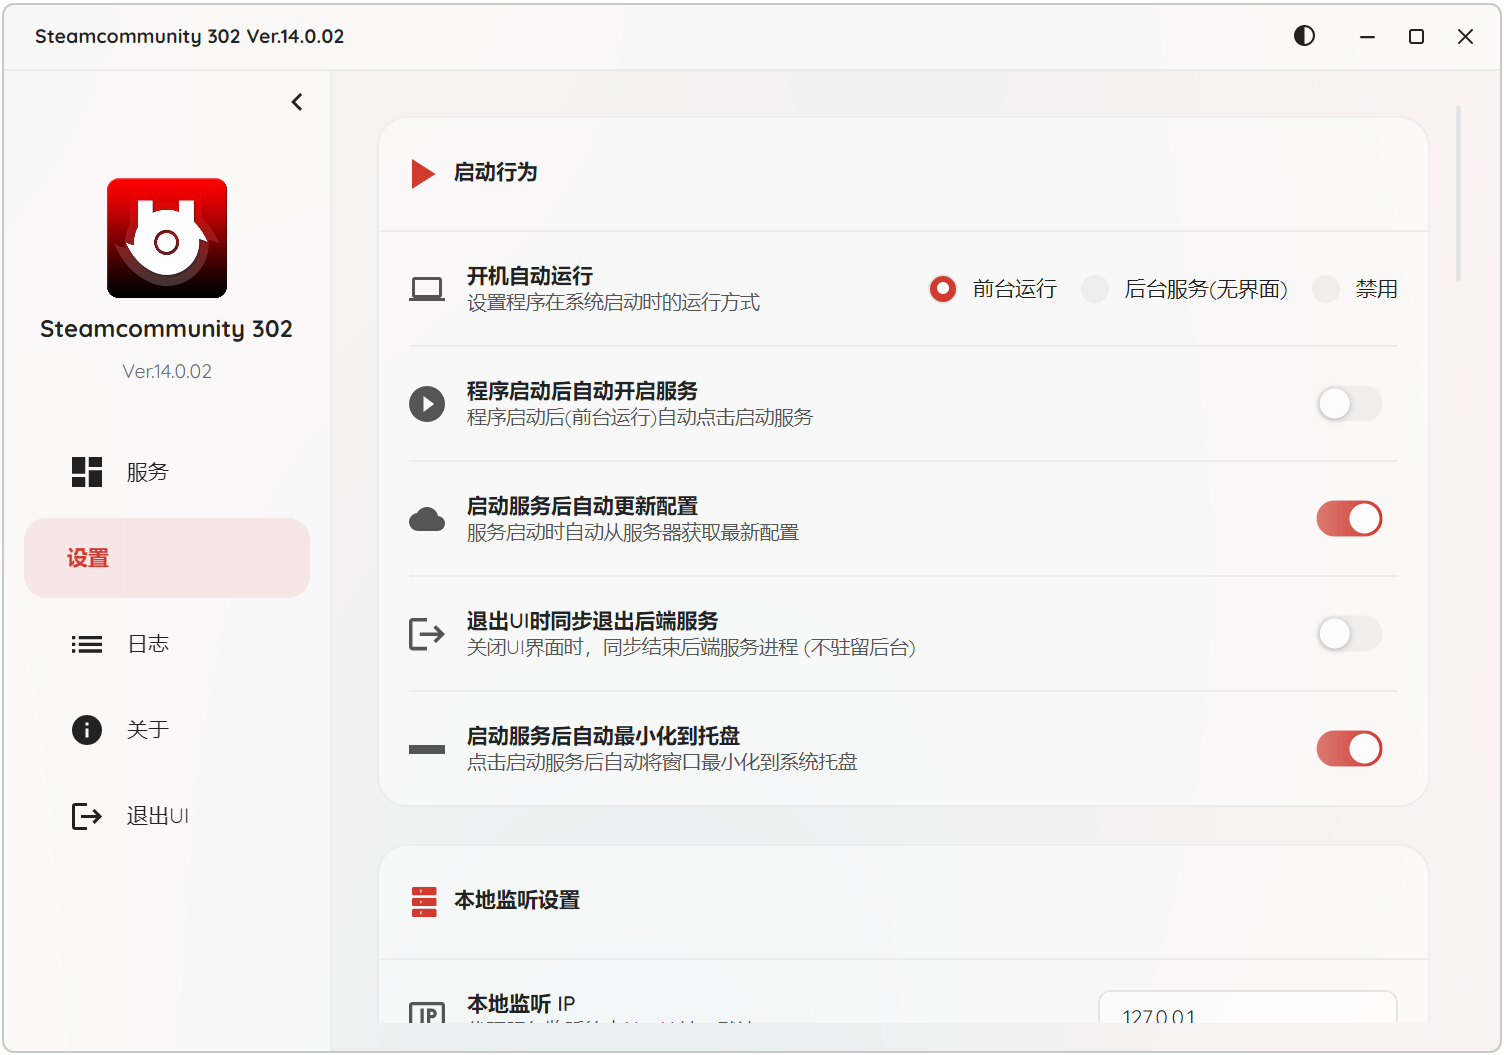Turn off 启动服务后自动最小化到托盘 switch
The image size is (1504, 1055).
click(x=1349, y=749)
